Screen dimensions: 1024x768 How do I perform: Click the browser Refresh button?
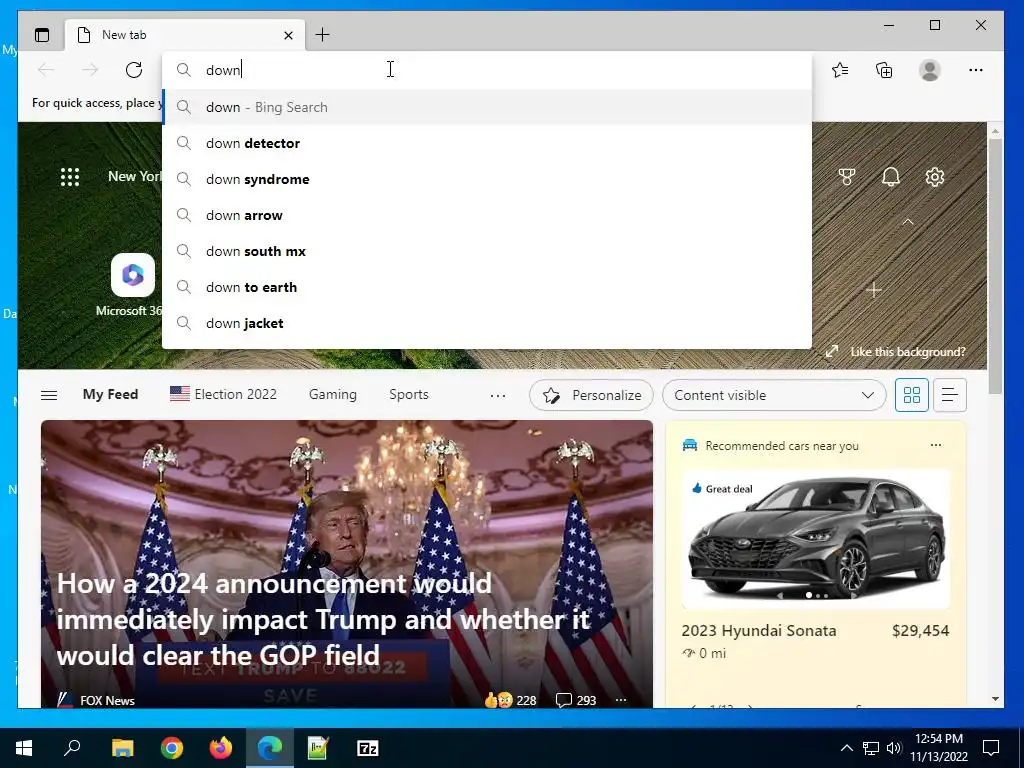point(134,70)
